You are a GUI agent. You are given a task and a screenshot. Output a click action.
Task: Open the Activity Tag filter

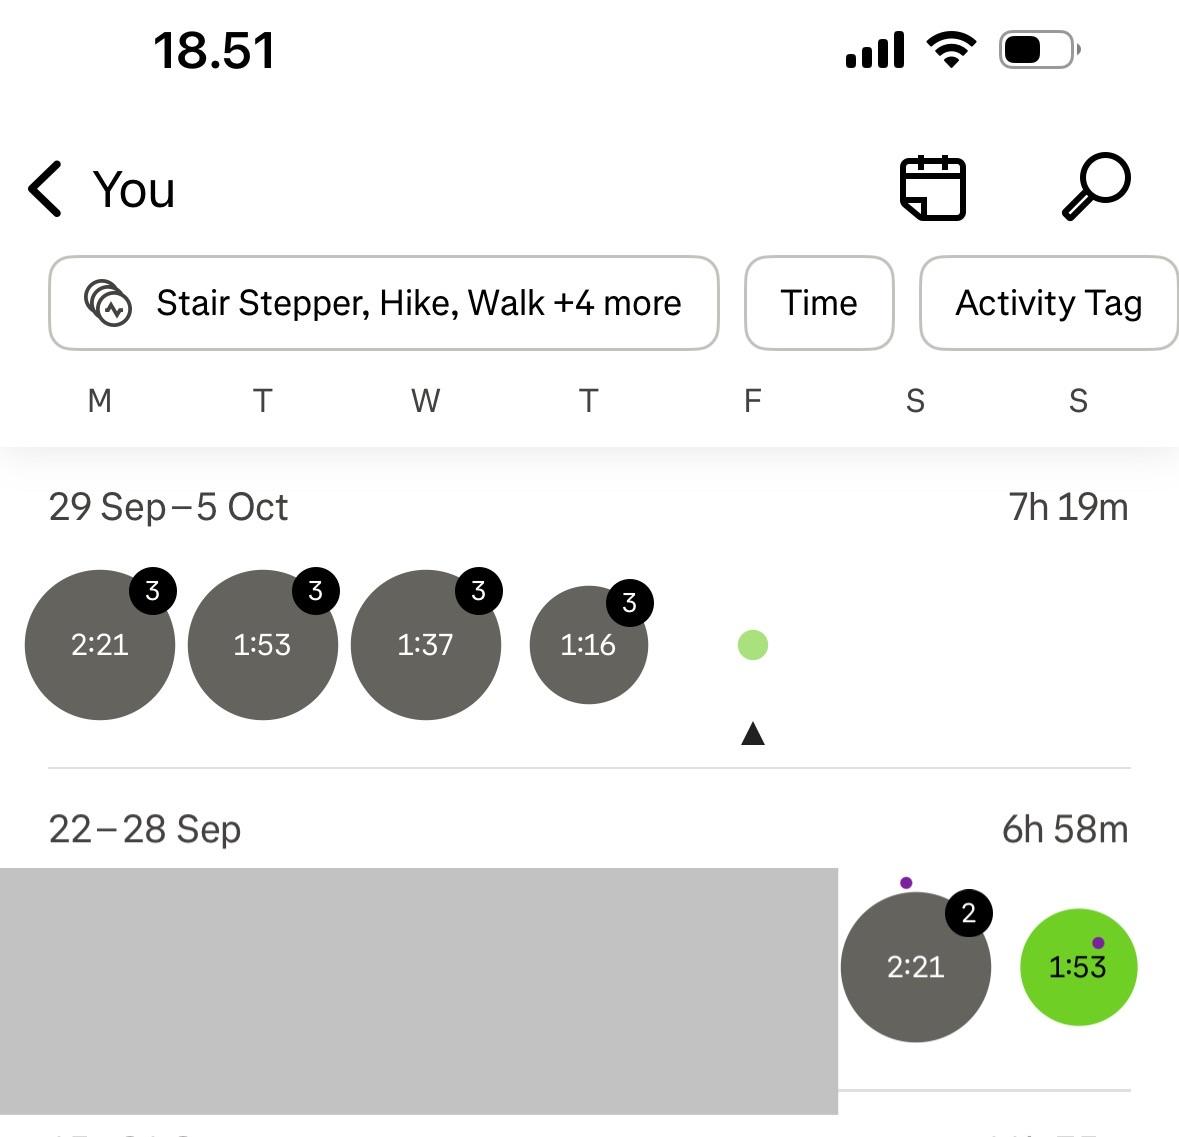pyautogui.click(x=1048, y=303)
